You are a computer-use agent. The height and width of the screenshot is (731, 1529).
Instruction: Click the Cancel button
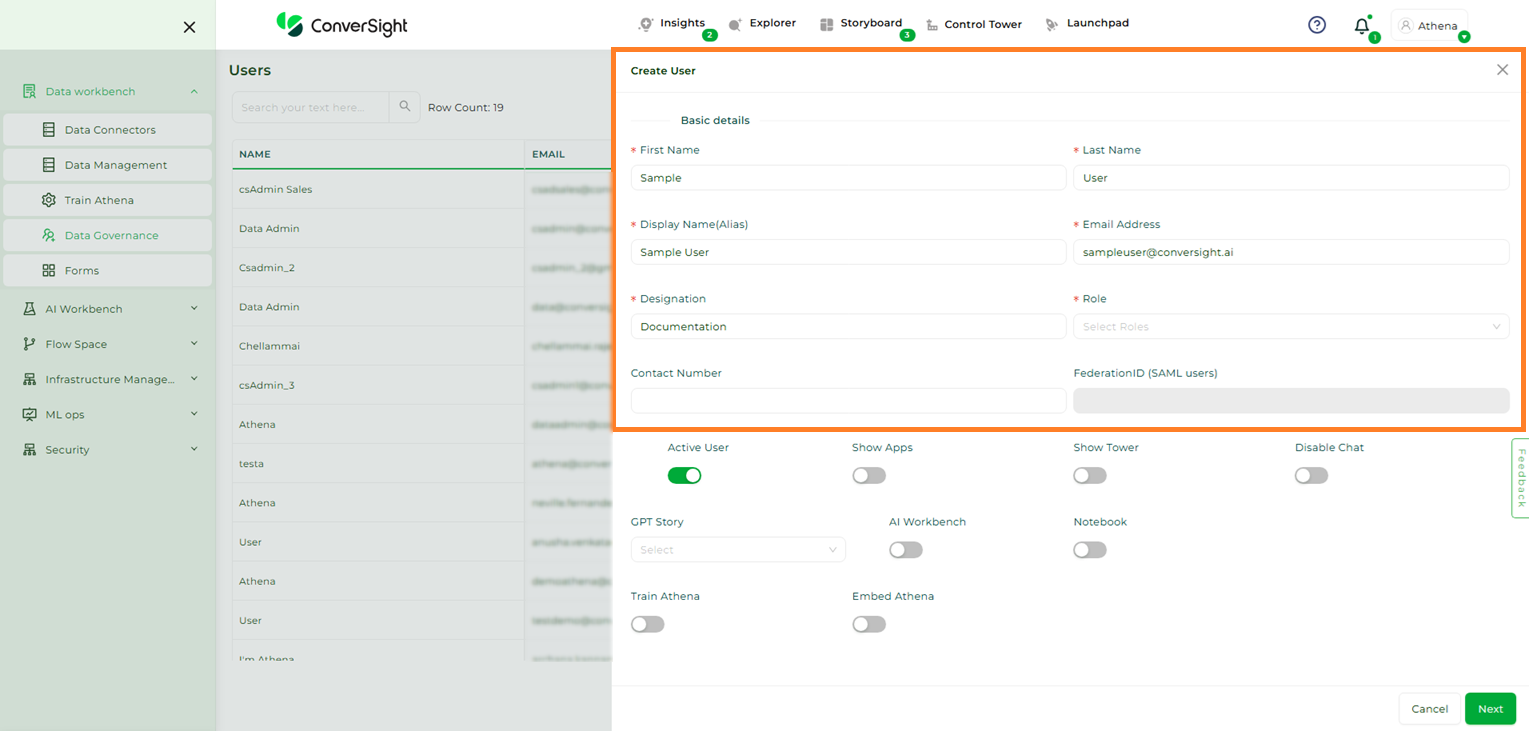tap(1429, 709)
